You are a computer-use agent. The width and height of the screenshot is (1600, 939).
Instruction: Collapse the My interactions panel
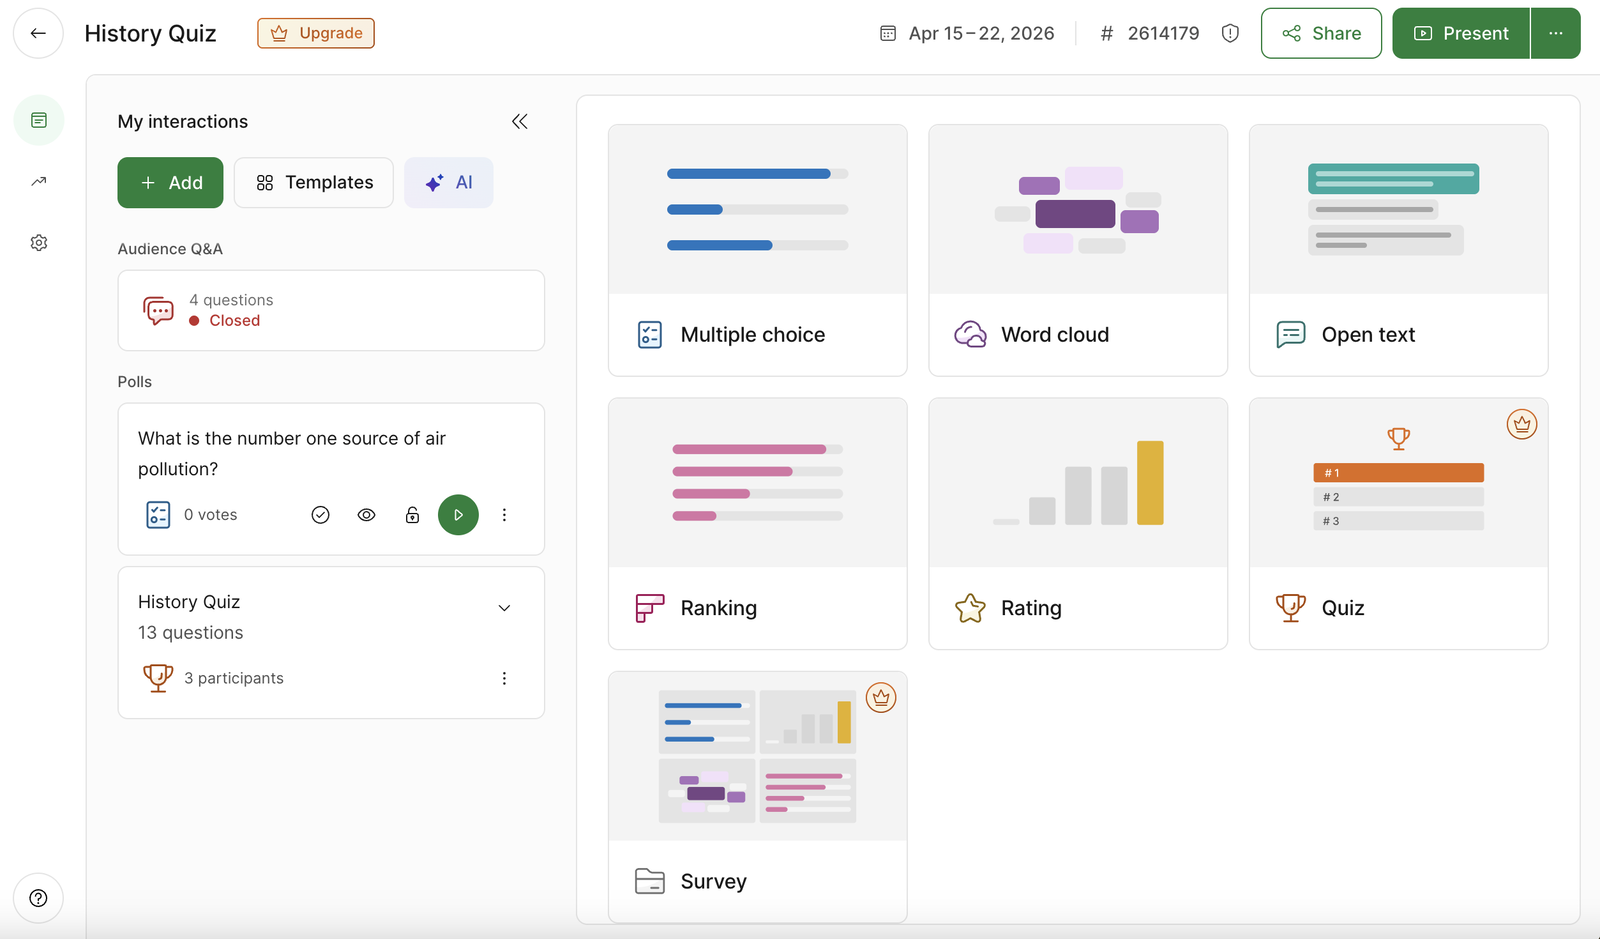tap(519, 121)
